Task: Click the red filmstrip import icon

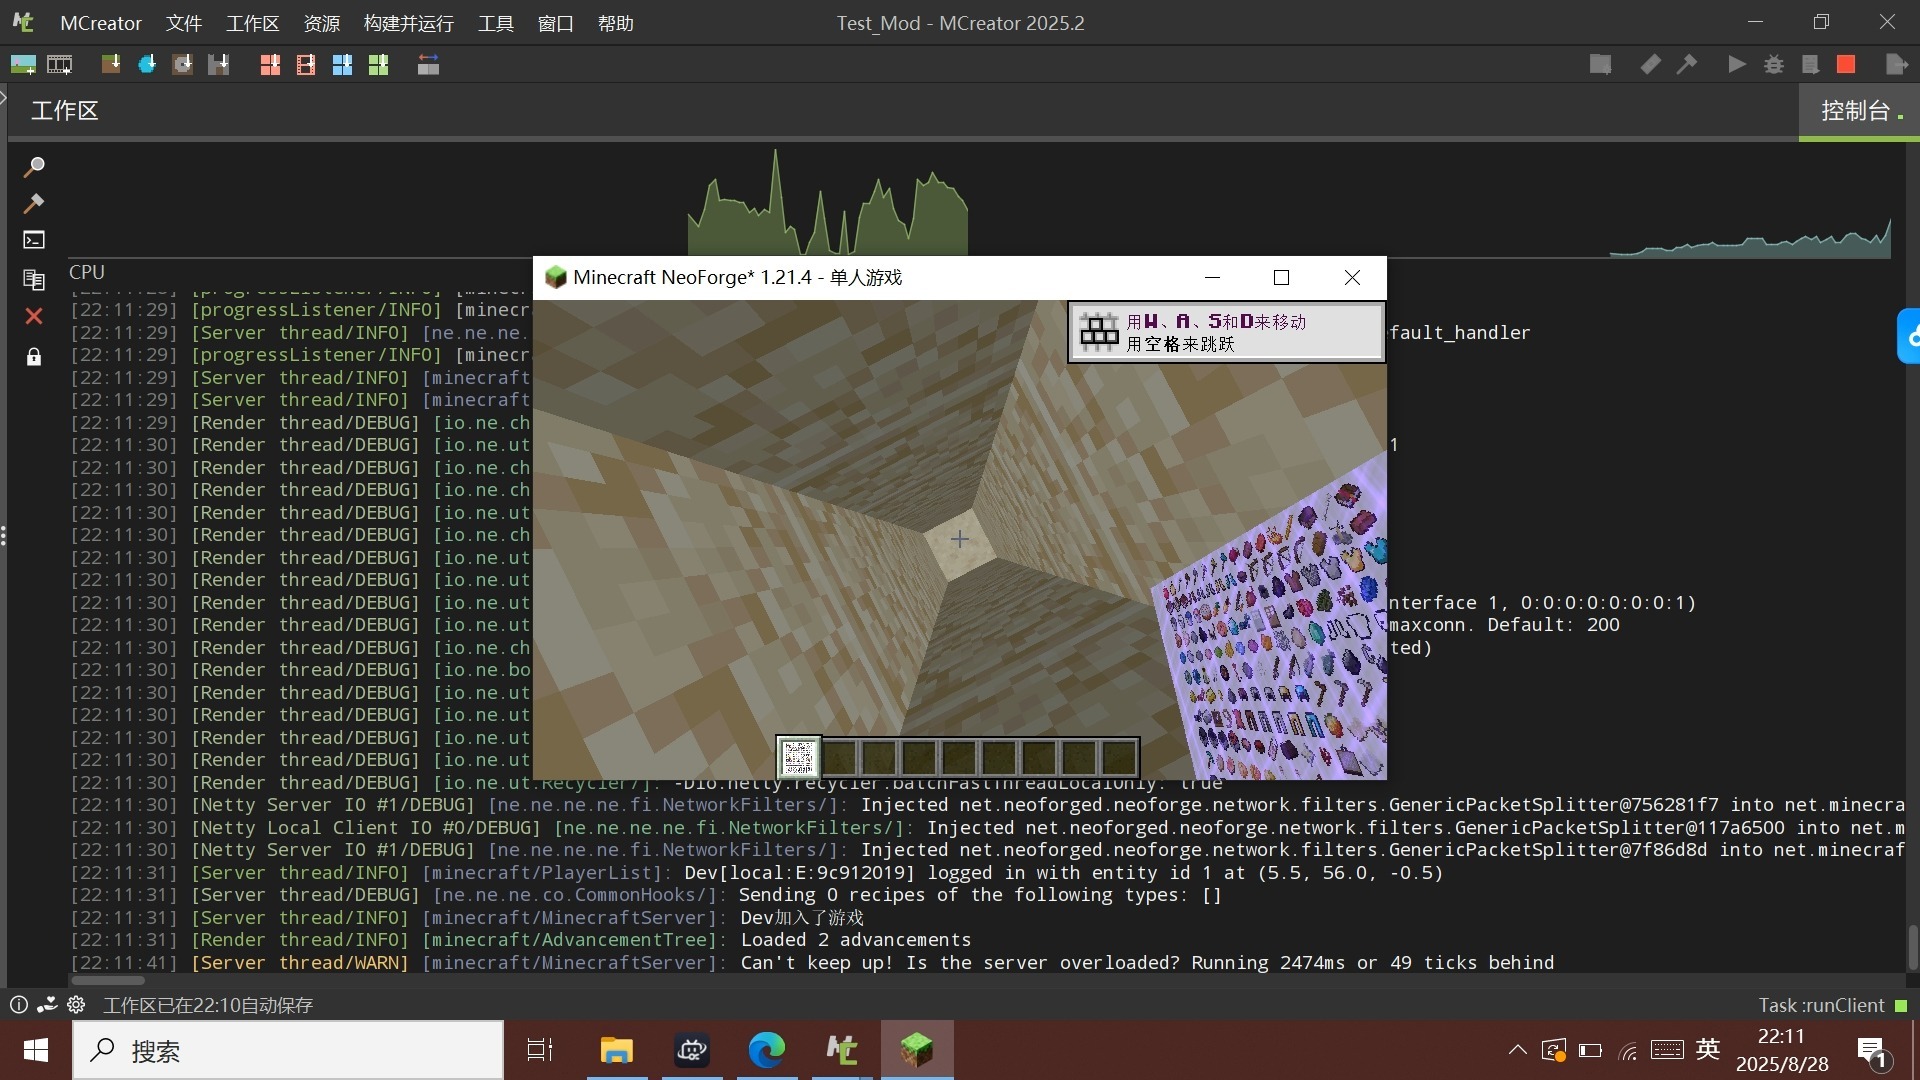Action: point(306,65)
